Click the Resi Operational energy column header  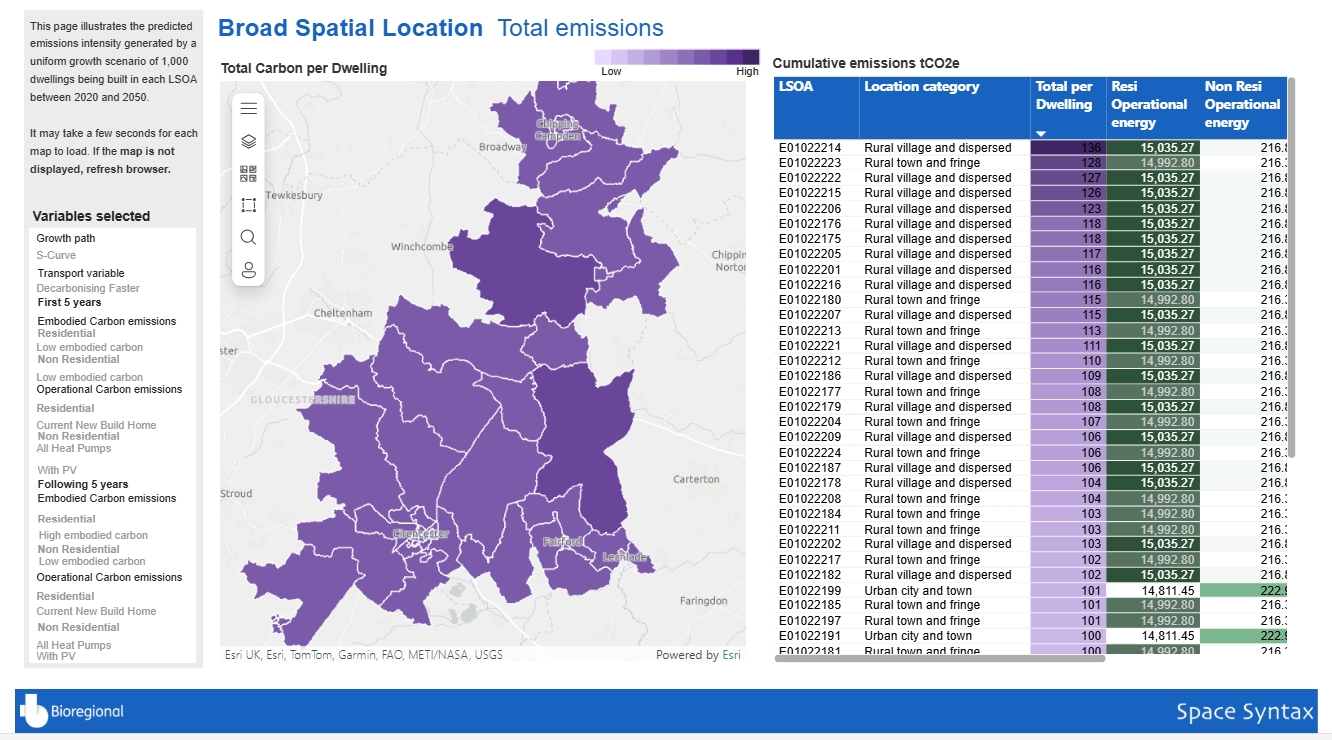[x=1149, y=104]
